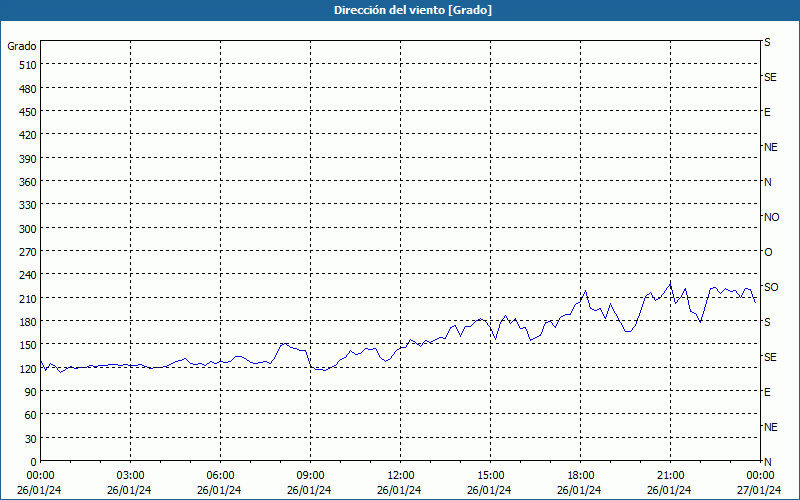Click the 26/01/24 date under 12:00
Screen dimensions: 800x500
399,490
